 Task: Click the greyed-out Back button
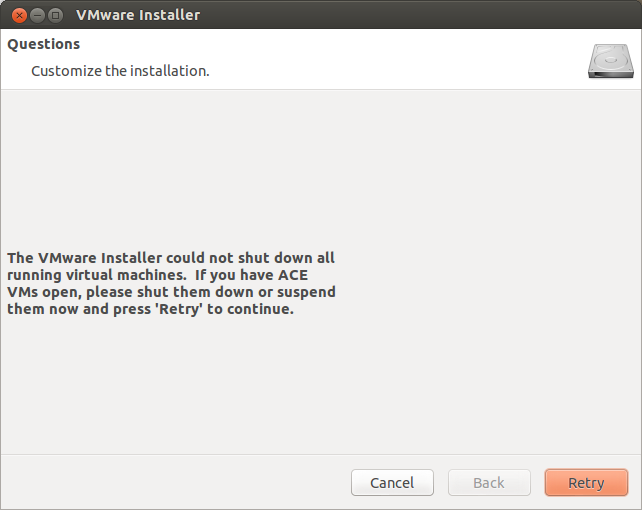(x=489, y=483)
